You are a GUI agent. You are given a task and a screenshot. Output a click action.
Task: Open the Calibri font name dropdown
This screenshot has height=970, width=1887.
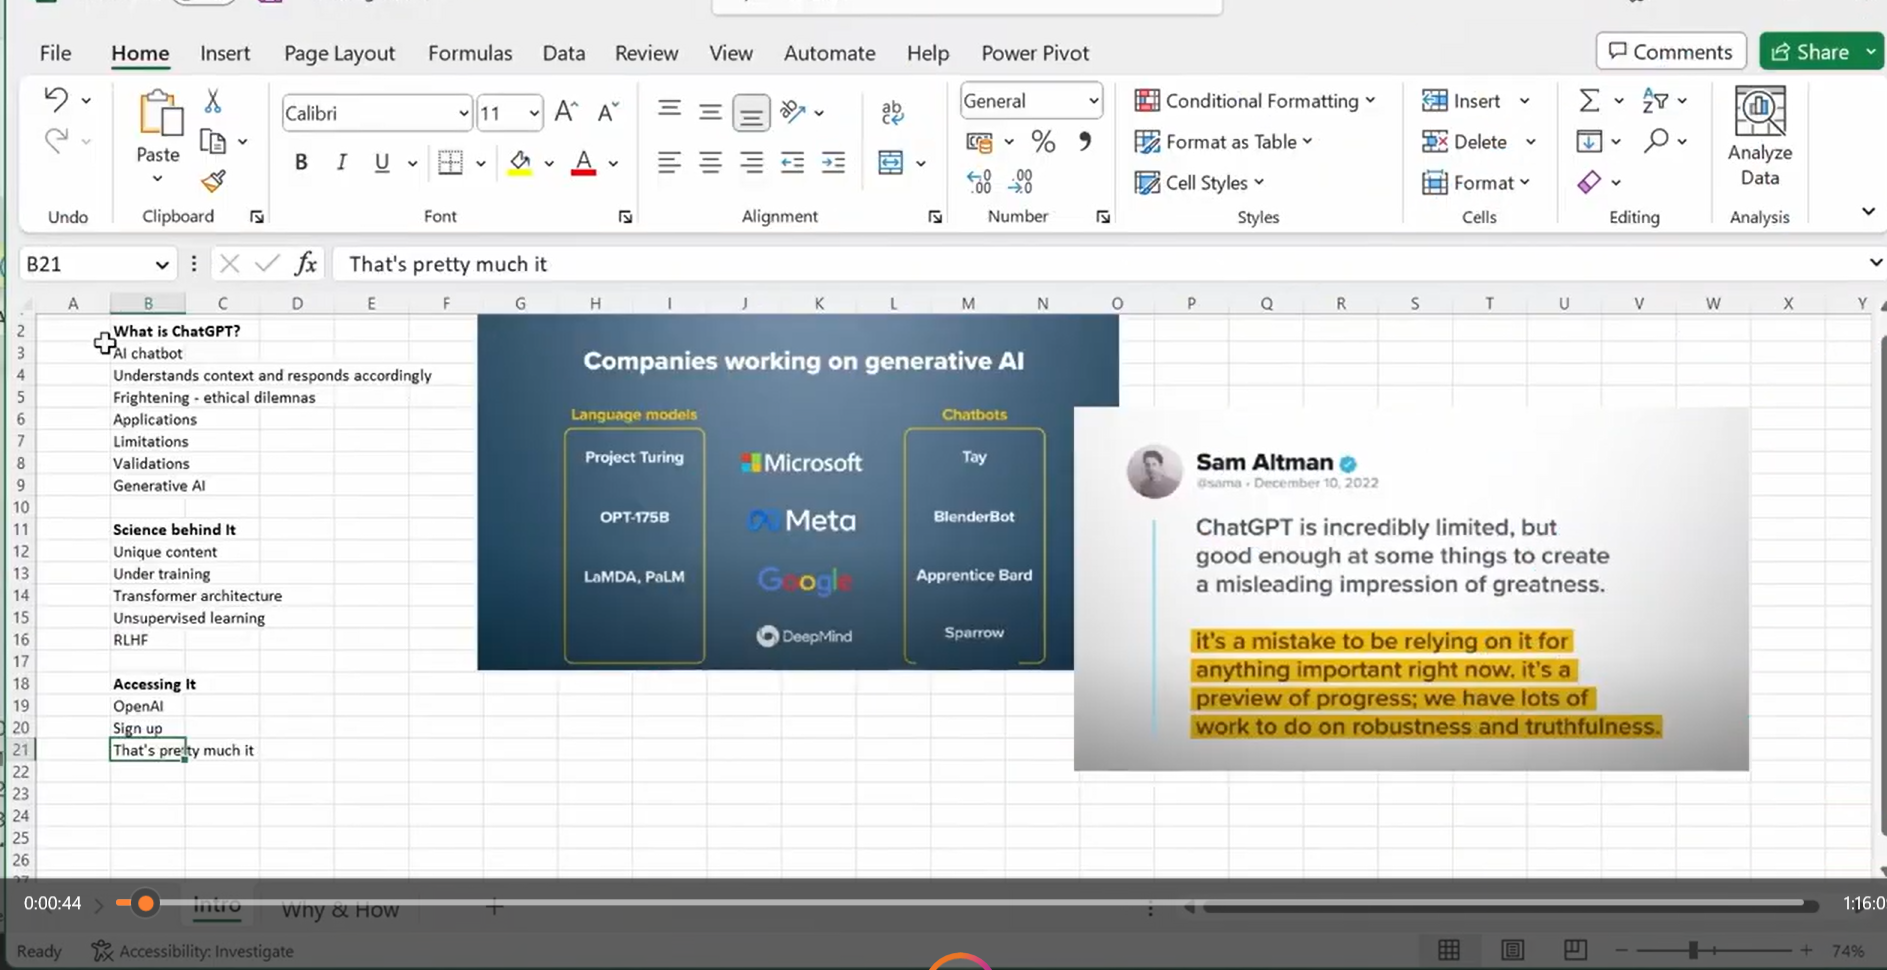pos(463,113)
